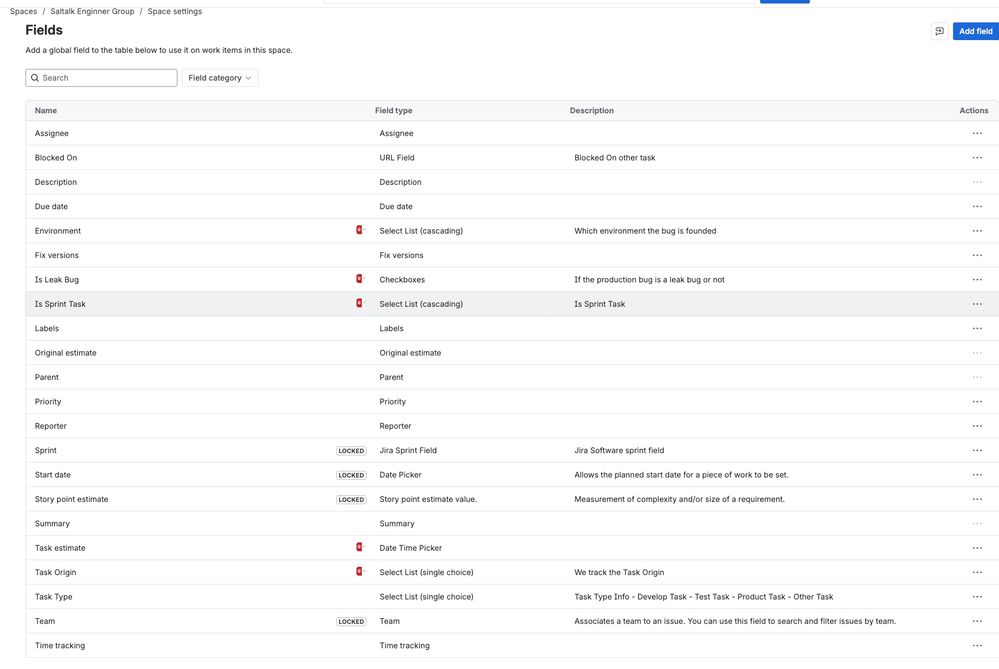Select the Is Sprint Task field name

point(60,304)
